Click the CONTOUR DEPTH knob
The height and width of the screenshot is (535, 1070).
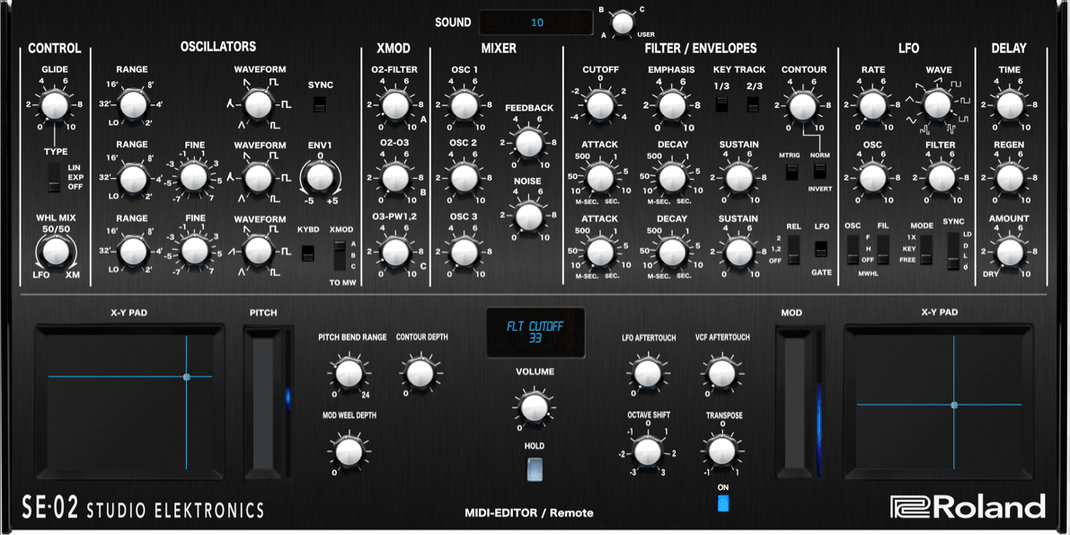tap(419, 373)
